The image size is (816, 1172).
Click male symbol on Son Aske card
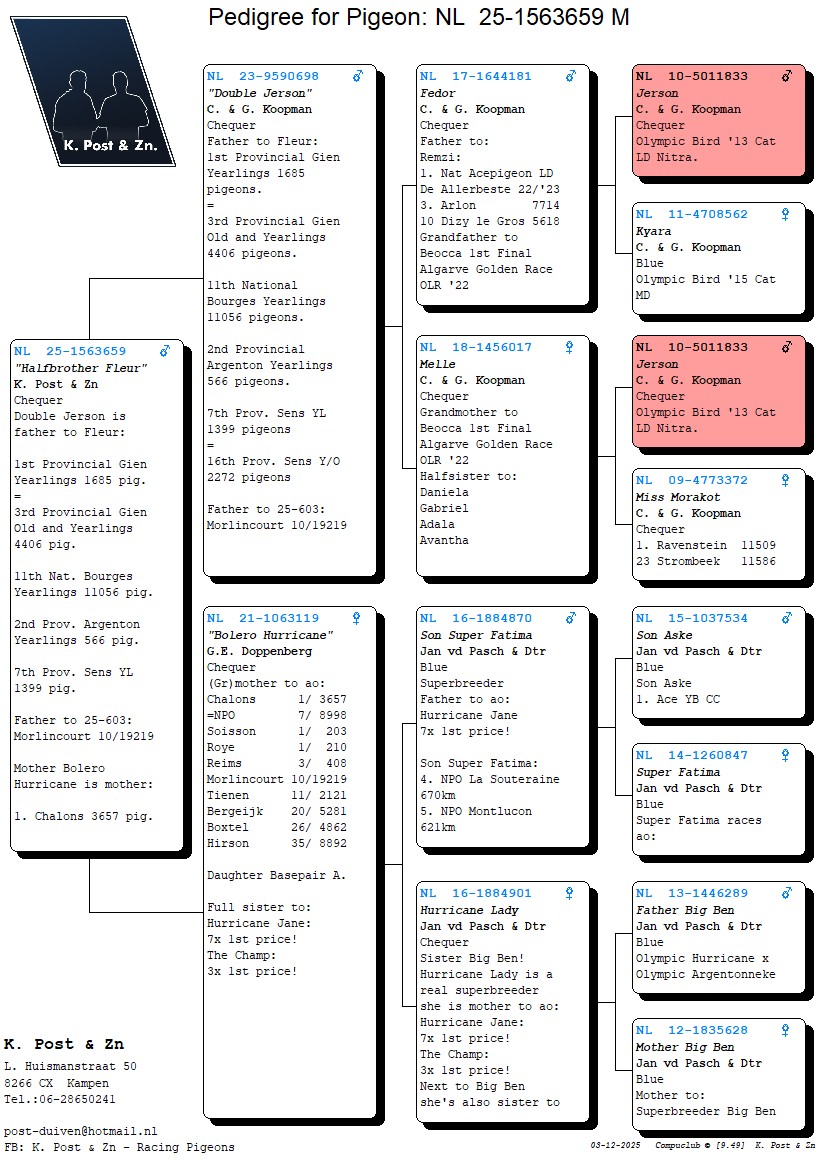[786, 618]
